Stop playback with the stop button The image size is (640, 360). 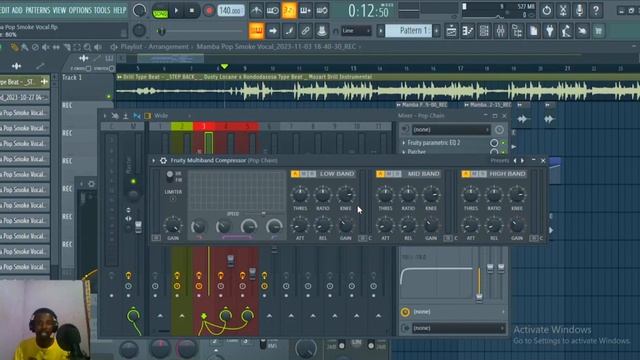[x=192, y=11]
